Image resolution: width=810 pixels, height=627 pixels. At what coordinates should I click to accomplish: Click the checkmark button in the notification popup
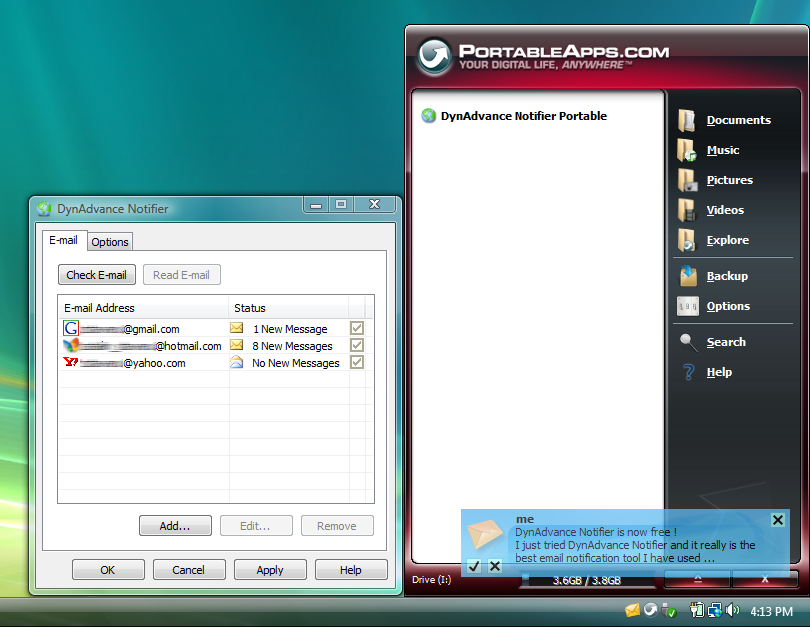[474, 566]
